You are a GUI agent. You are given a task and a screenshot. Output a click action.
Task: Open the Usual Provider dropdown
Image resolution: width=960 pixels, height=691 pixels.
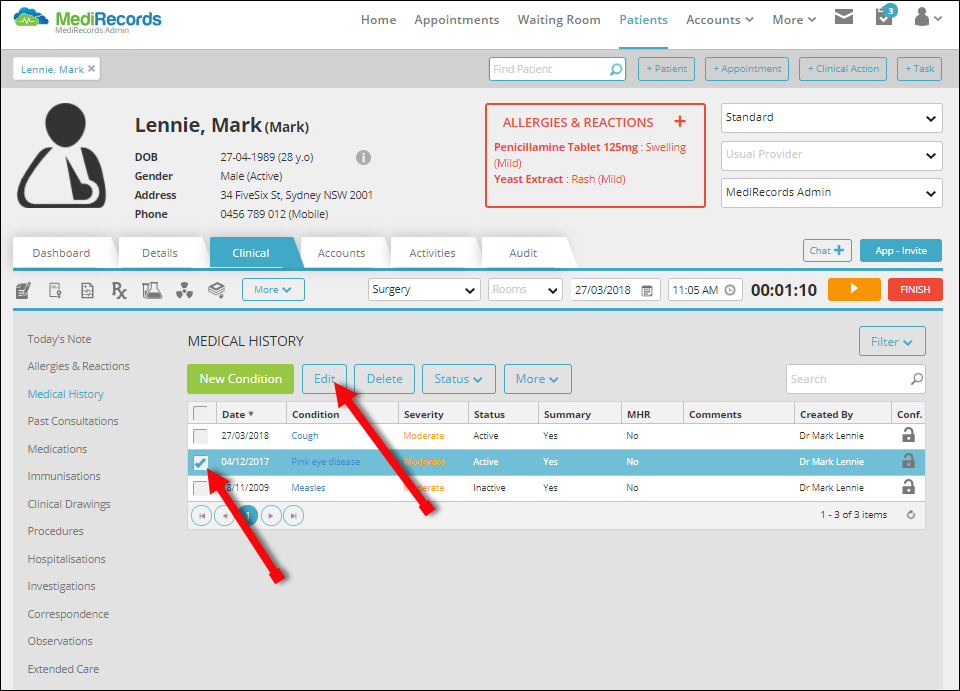point(831,155)
